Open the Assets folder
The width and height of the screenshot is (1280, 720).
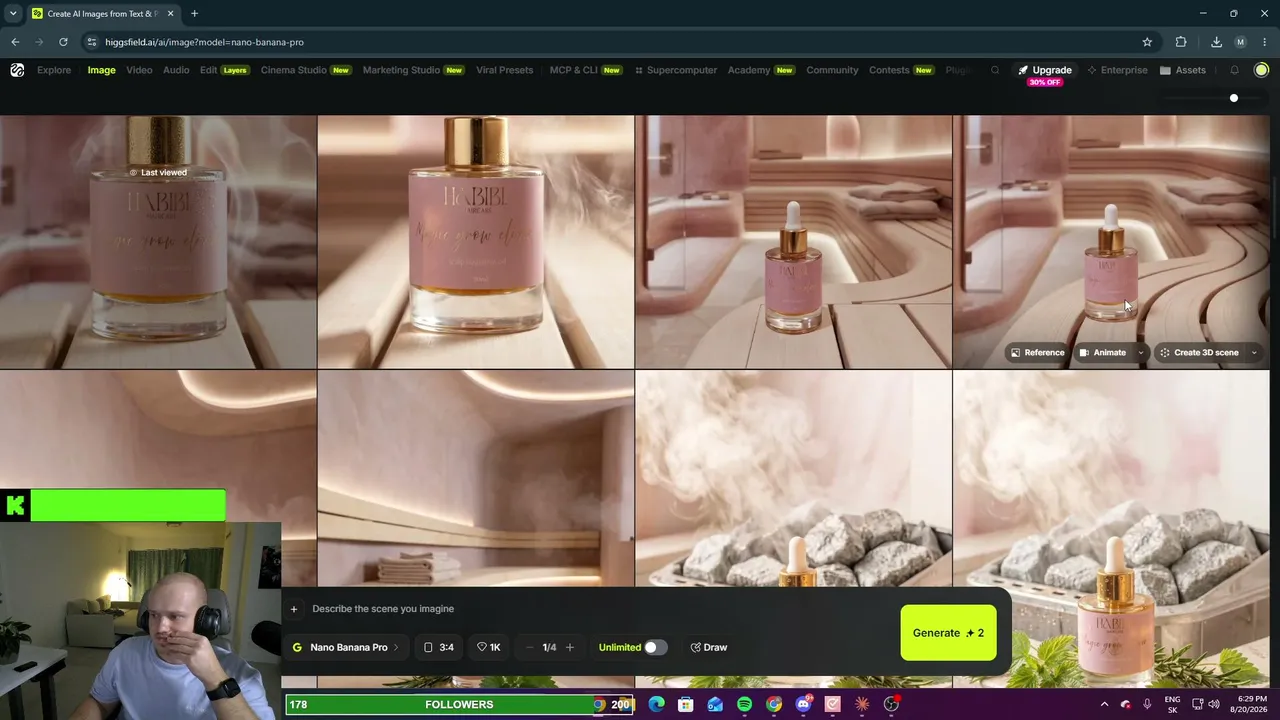(1182, 70)
